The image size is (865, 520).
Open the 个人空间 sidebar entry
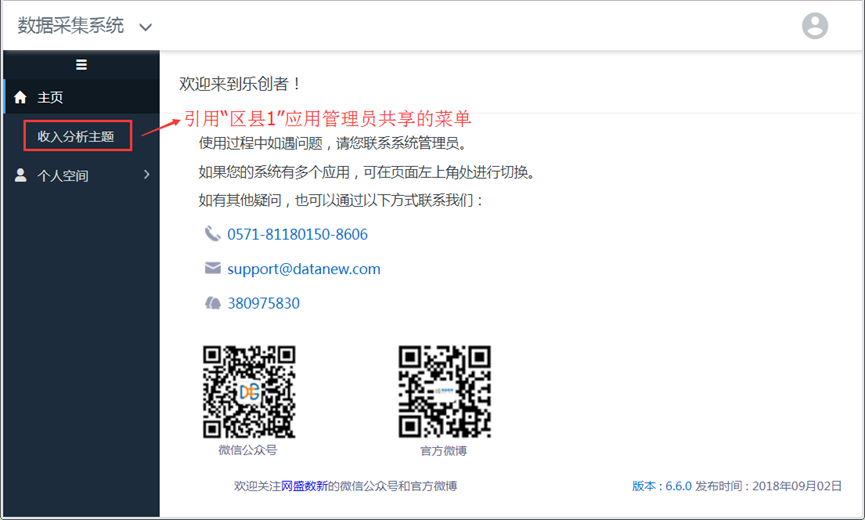63,175
